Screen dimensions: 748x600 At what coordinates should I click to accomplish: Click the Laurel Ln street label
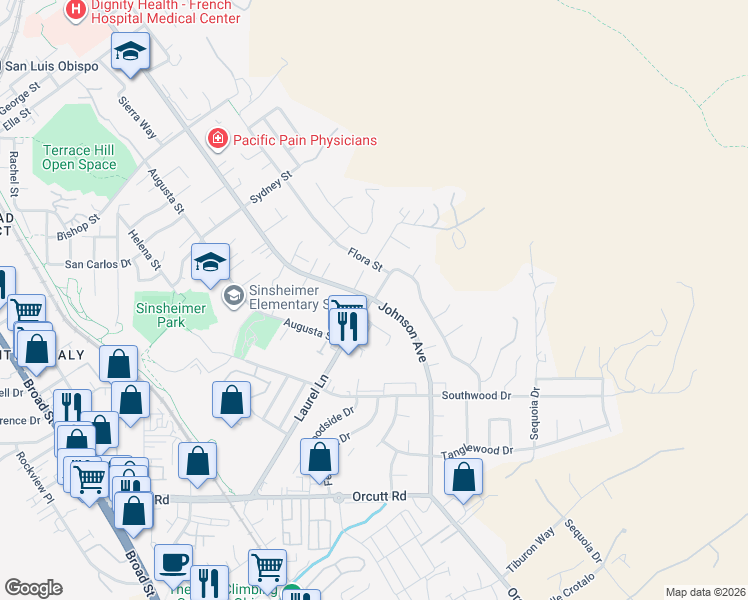click(312, 398)
